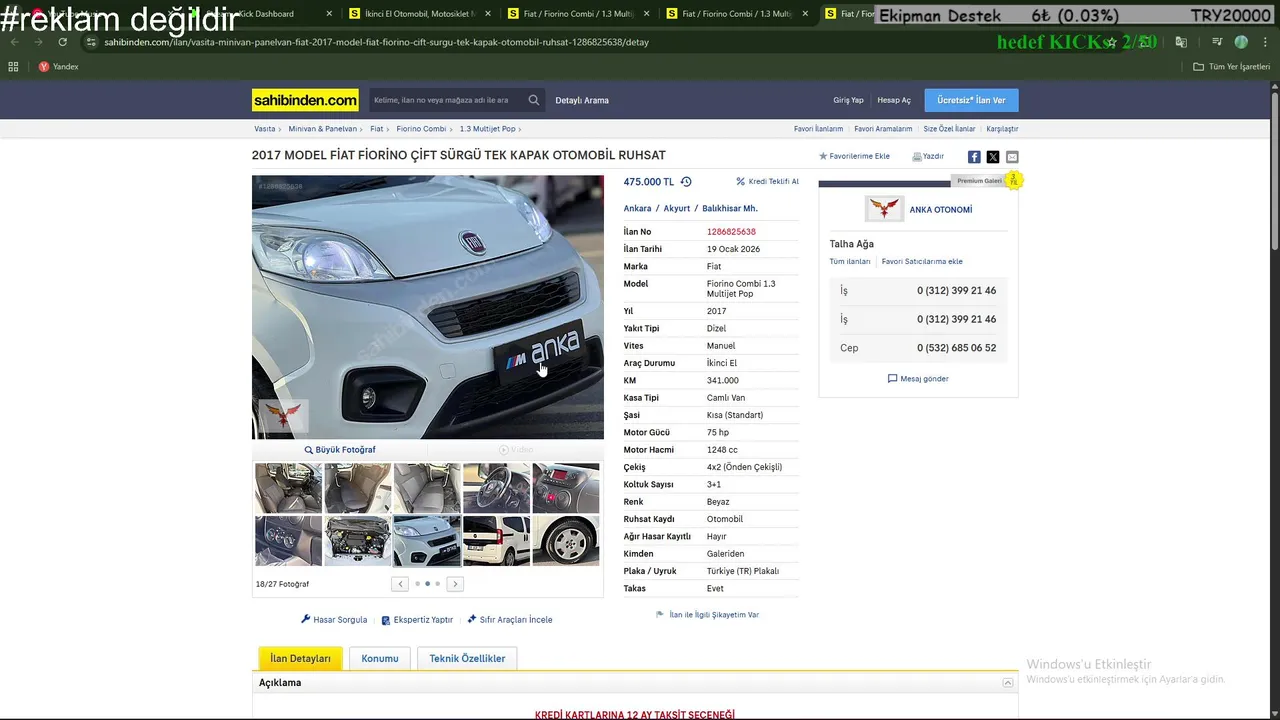Viewport: 1280px width, 720px height.
Task: Go back in browser history
Action: [x=15, y=42]
